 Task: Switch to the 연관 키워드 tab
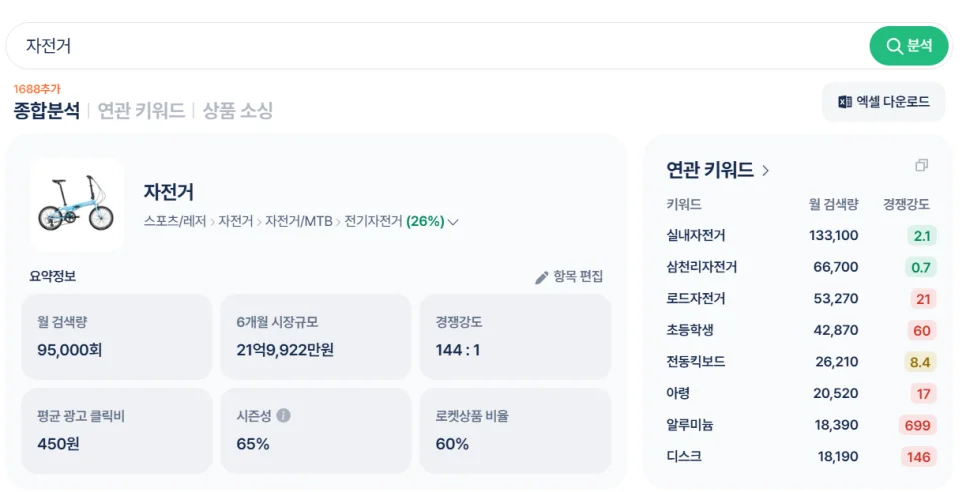tap(141, 111)
